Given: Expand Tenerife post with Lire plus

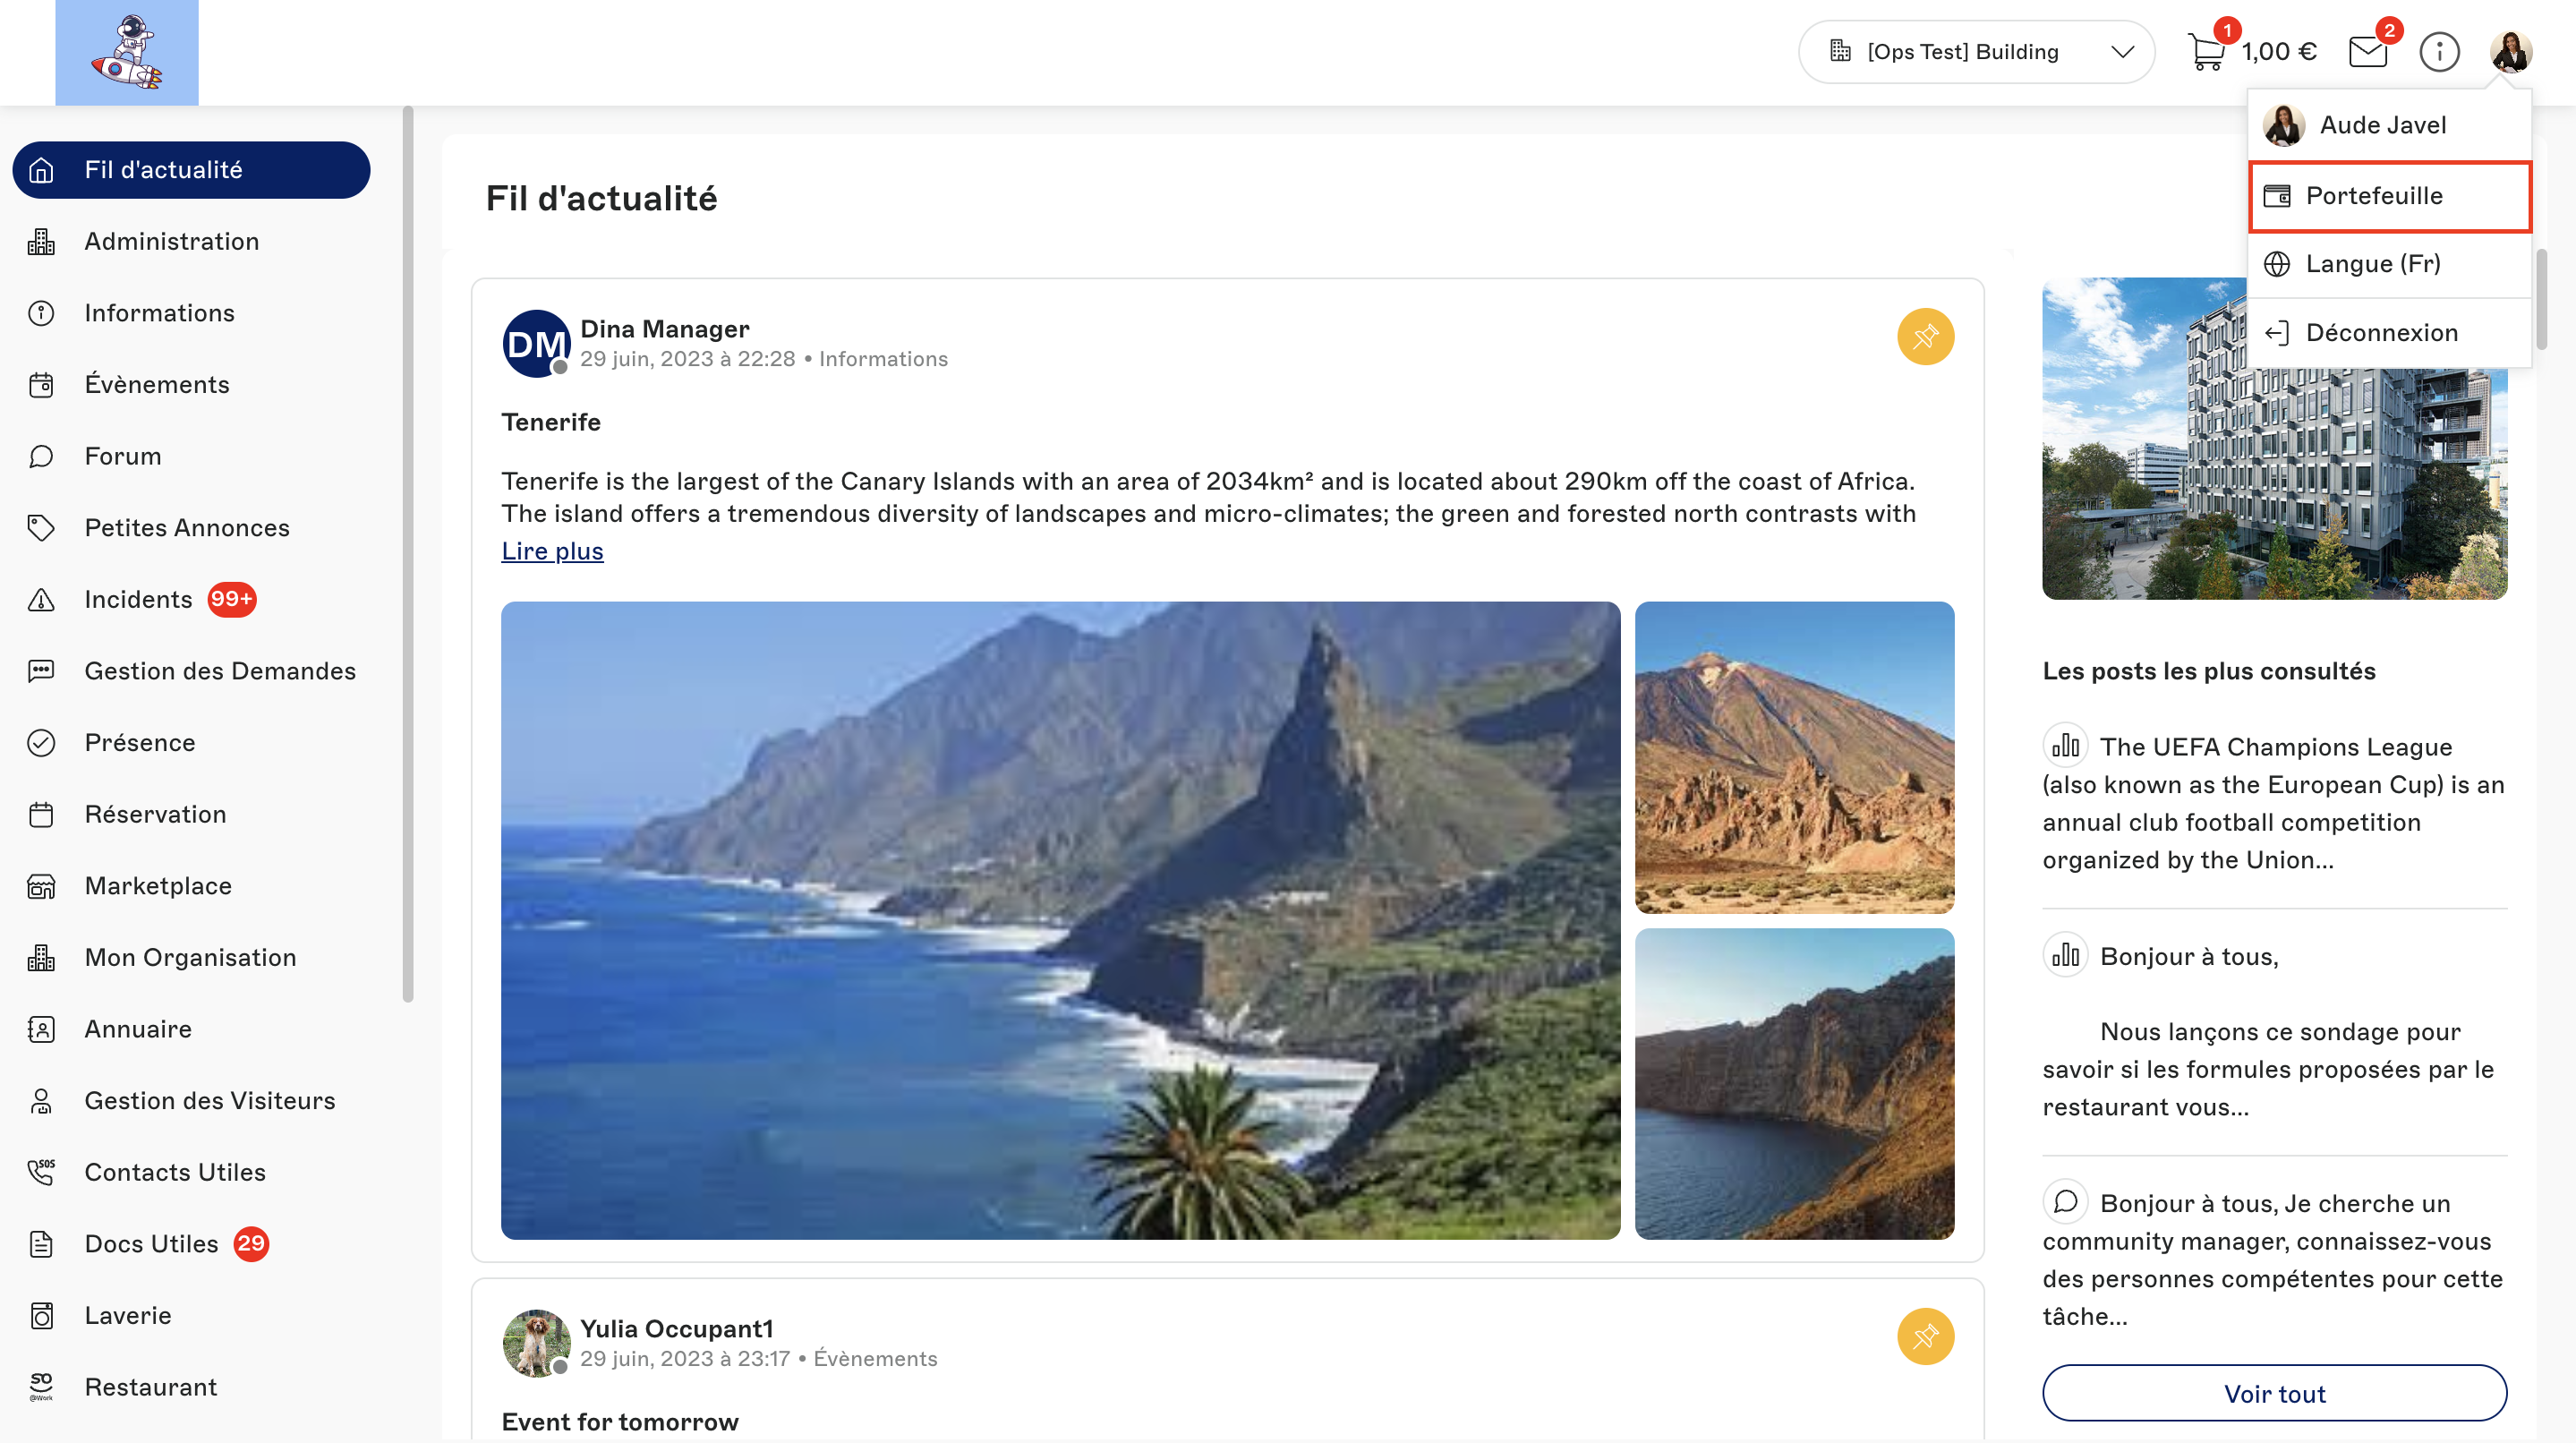Looking at the screenshot, I should click(552, 551).
